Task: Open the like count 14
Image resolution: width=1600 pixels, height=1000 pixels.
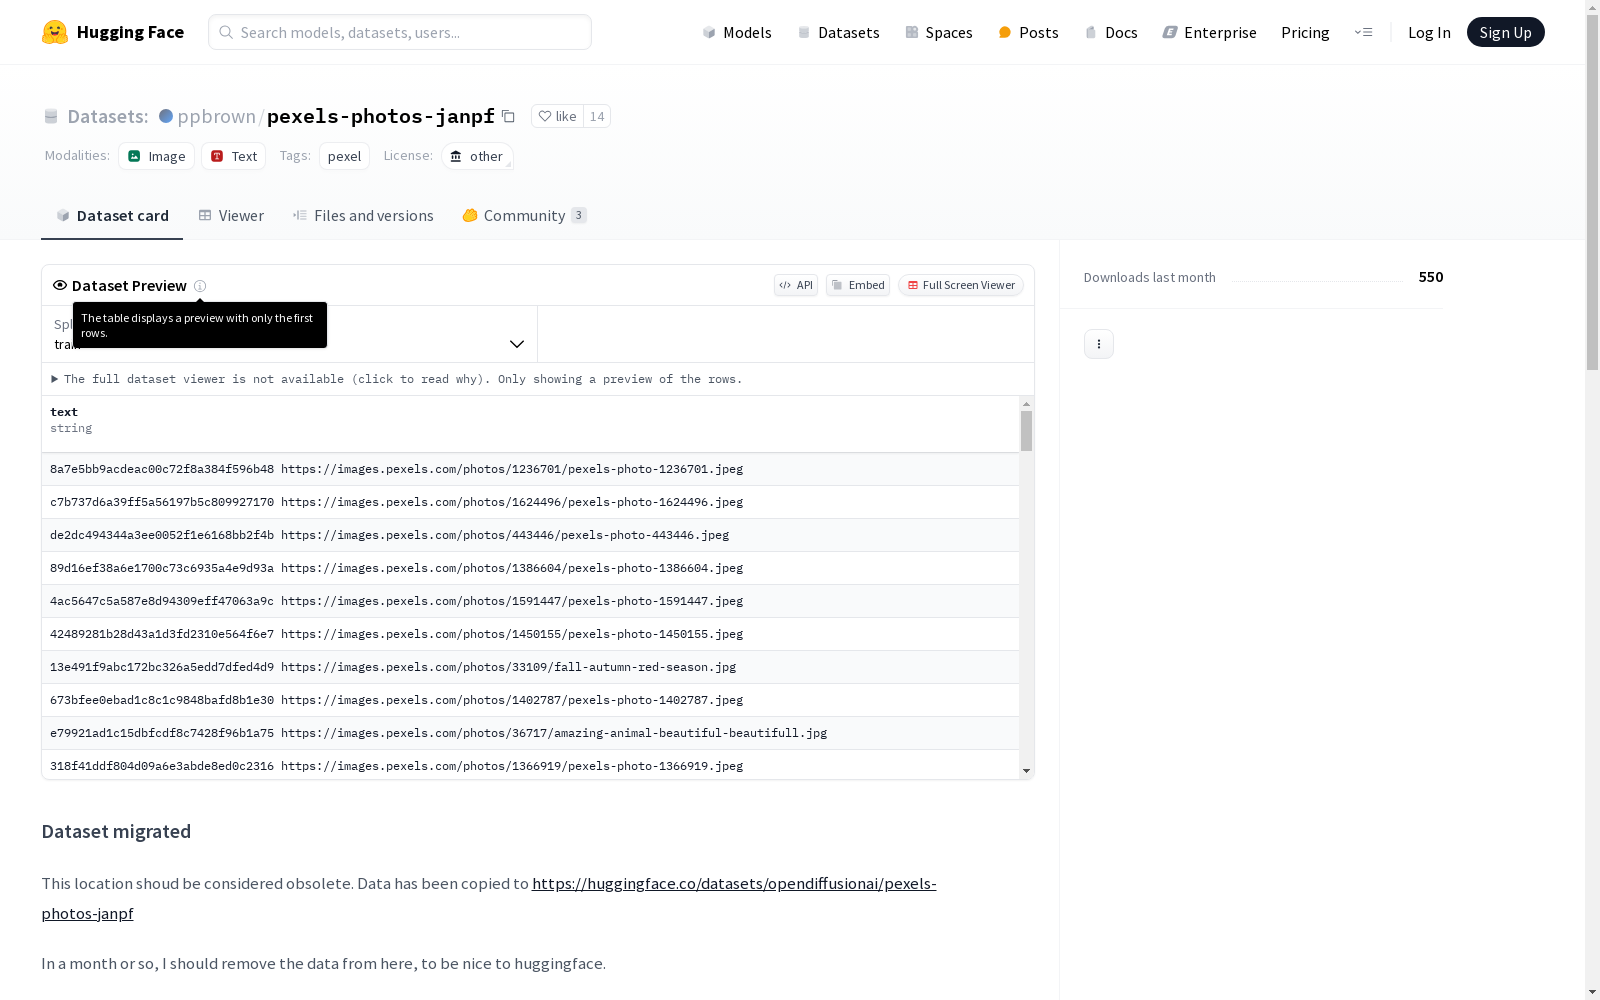Action: [597, 116]
